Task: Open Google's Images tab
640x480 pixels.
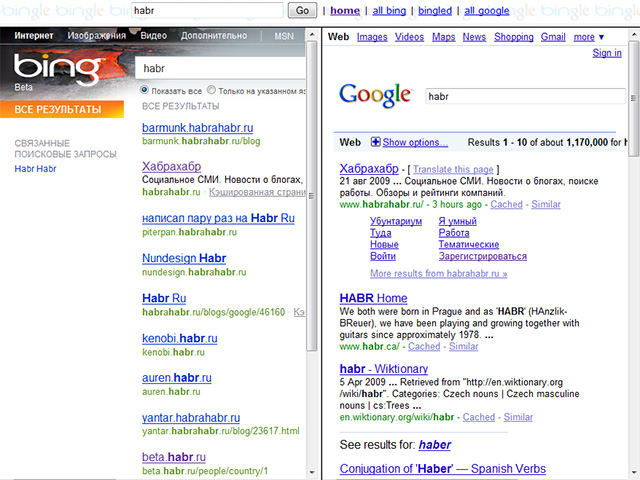Action: (x=372, y=37)
